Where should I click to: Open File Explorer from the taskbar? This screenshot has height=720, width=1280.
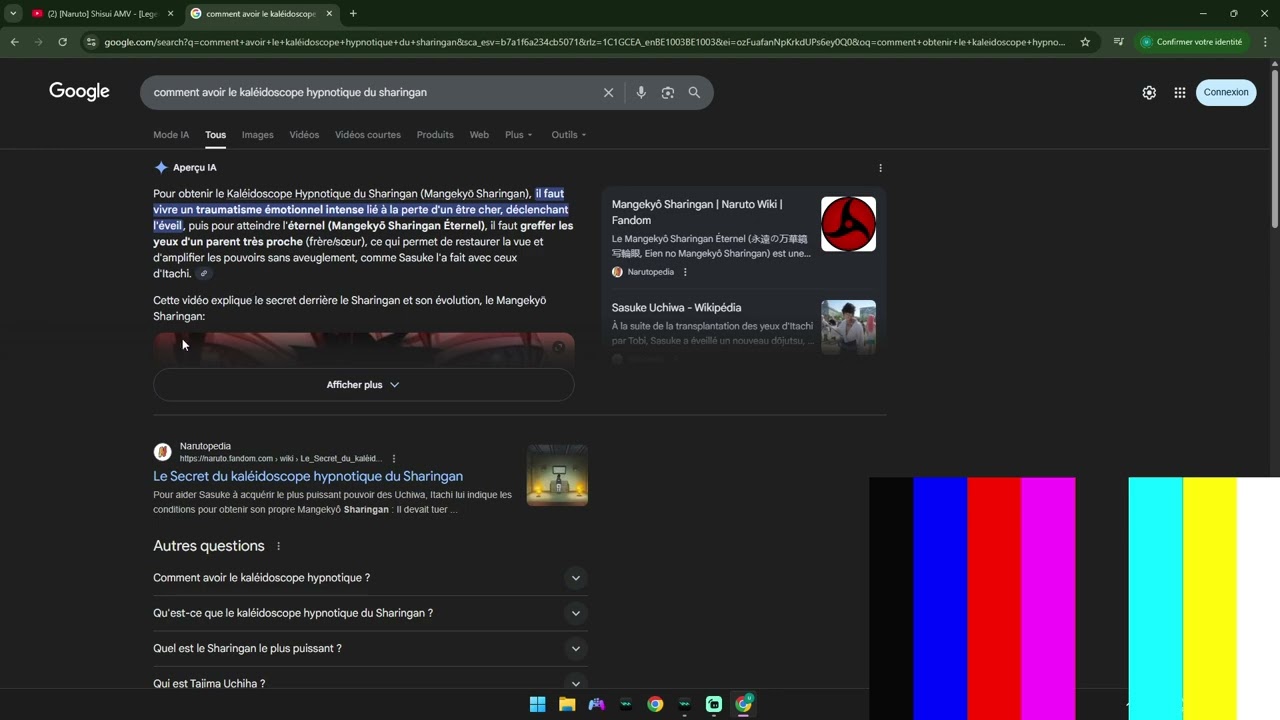[567, 704]
